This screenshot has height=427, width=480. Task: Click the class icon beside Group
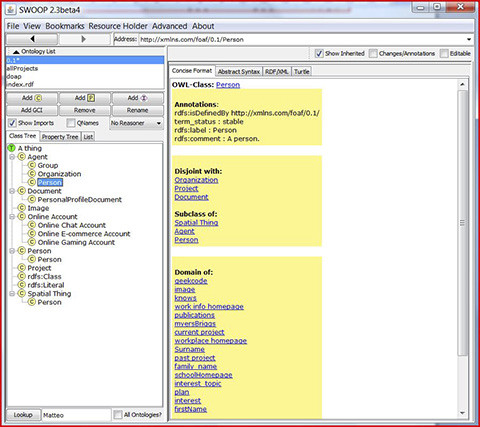click(32, 165)
